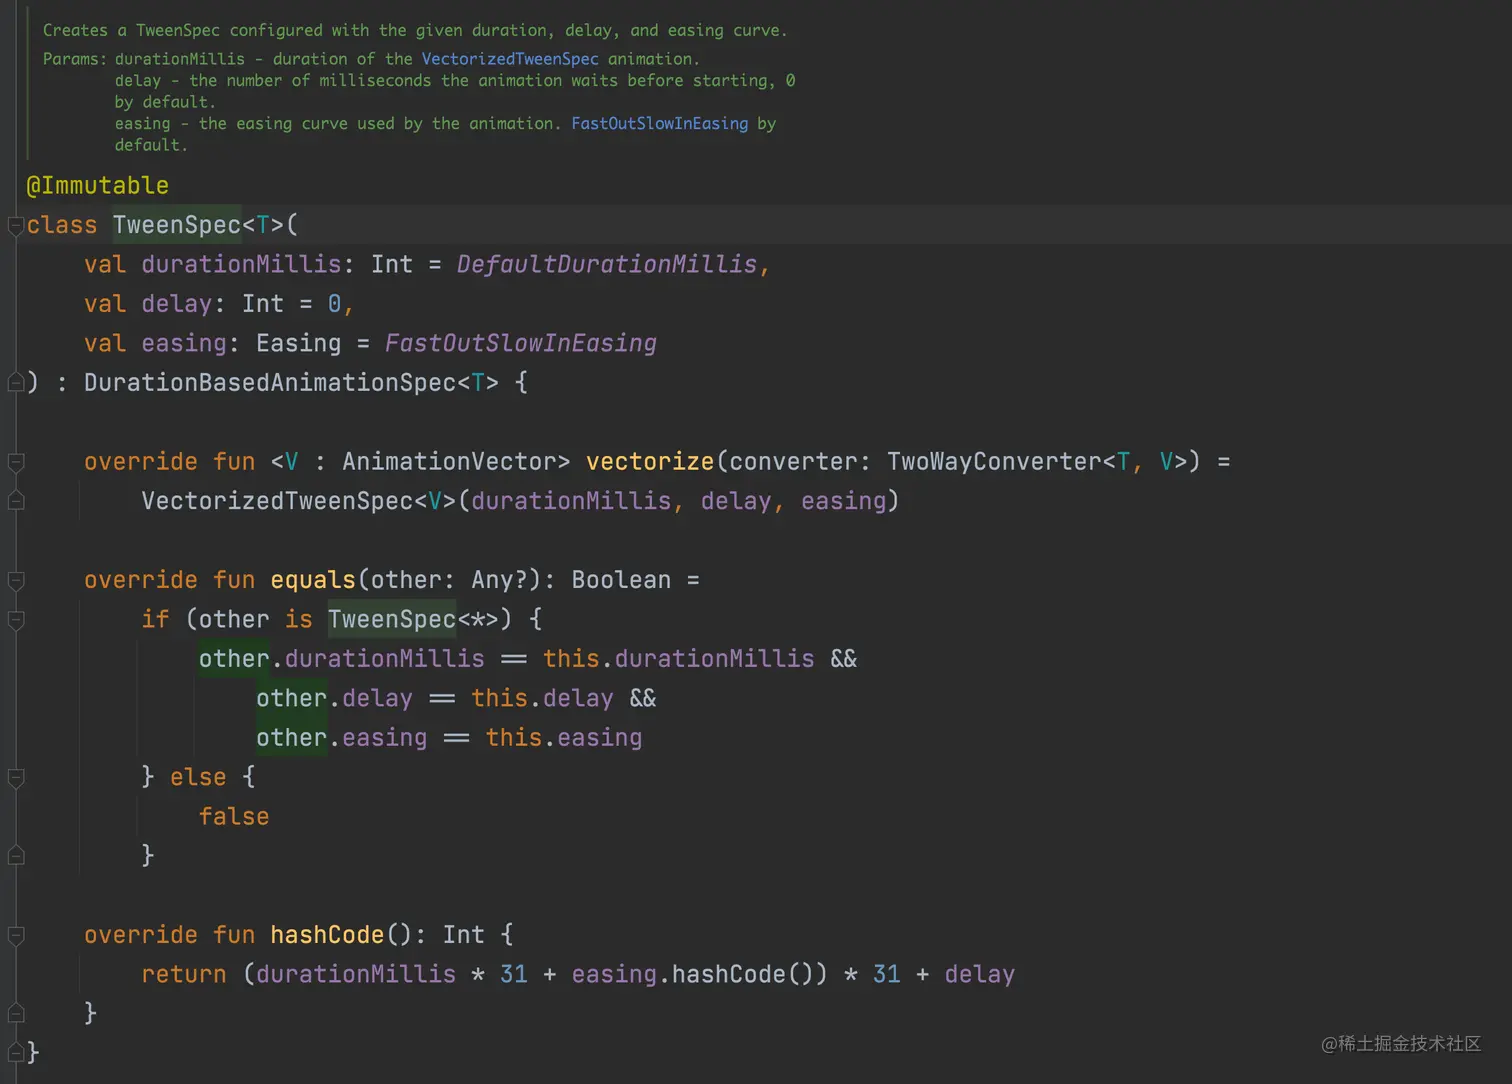Click the Boolean return type
This screenshot has height=1084, width=1512.
click(x=621, y=579)
